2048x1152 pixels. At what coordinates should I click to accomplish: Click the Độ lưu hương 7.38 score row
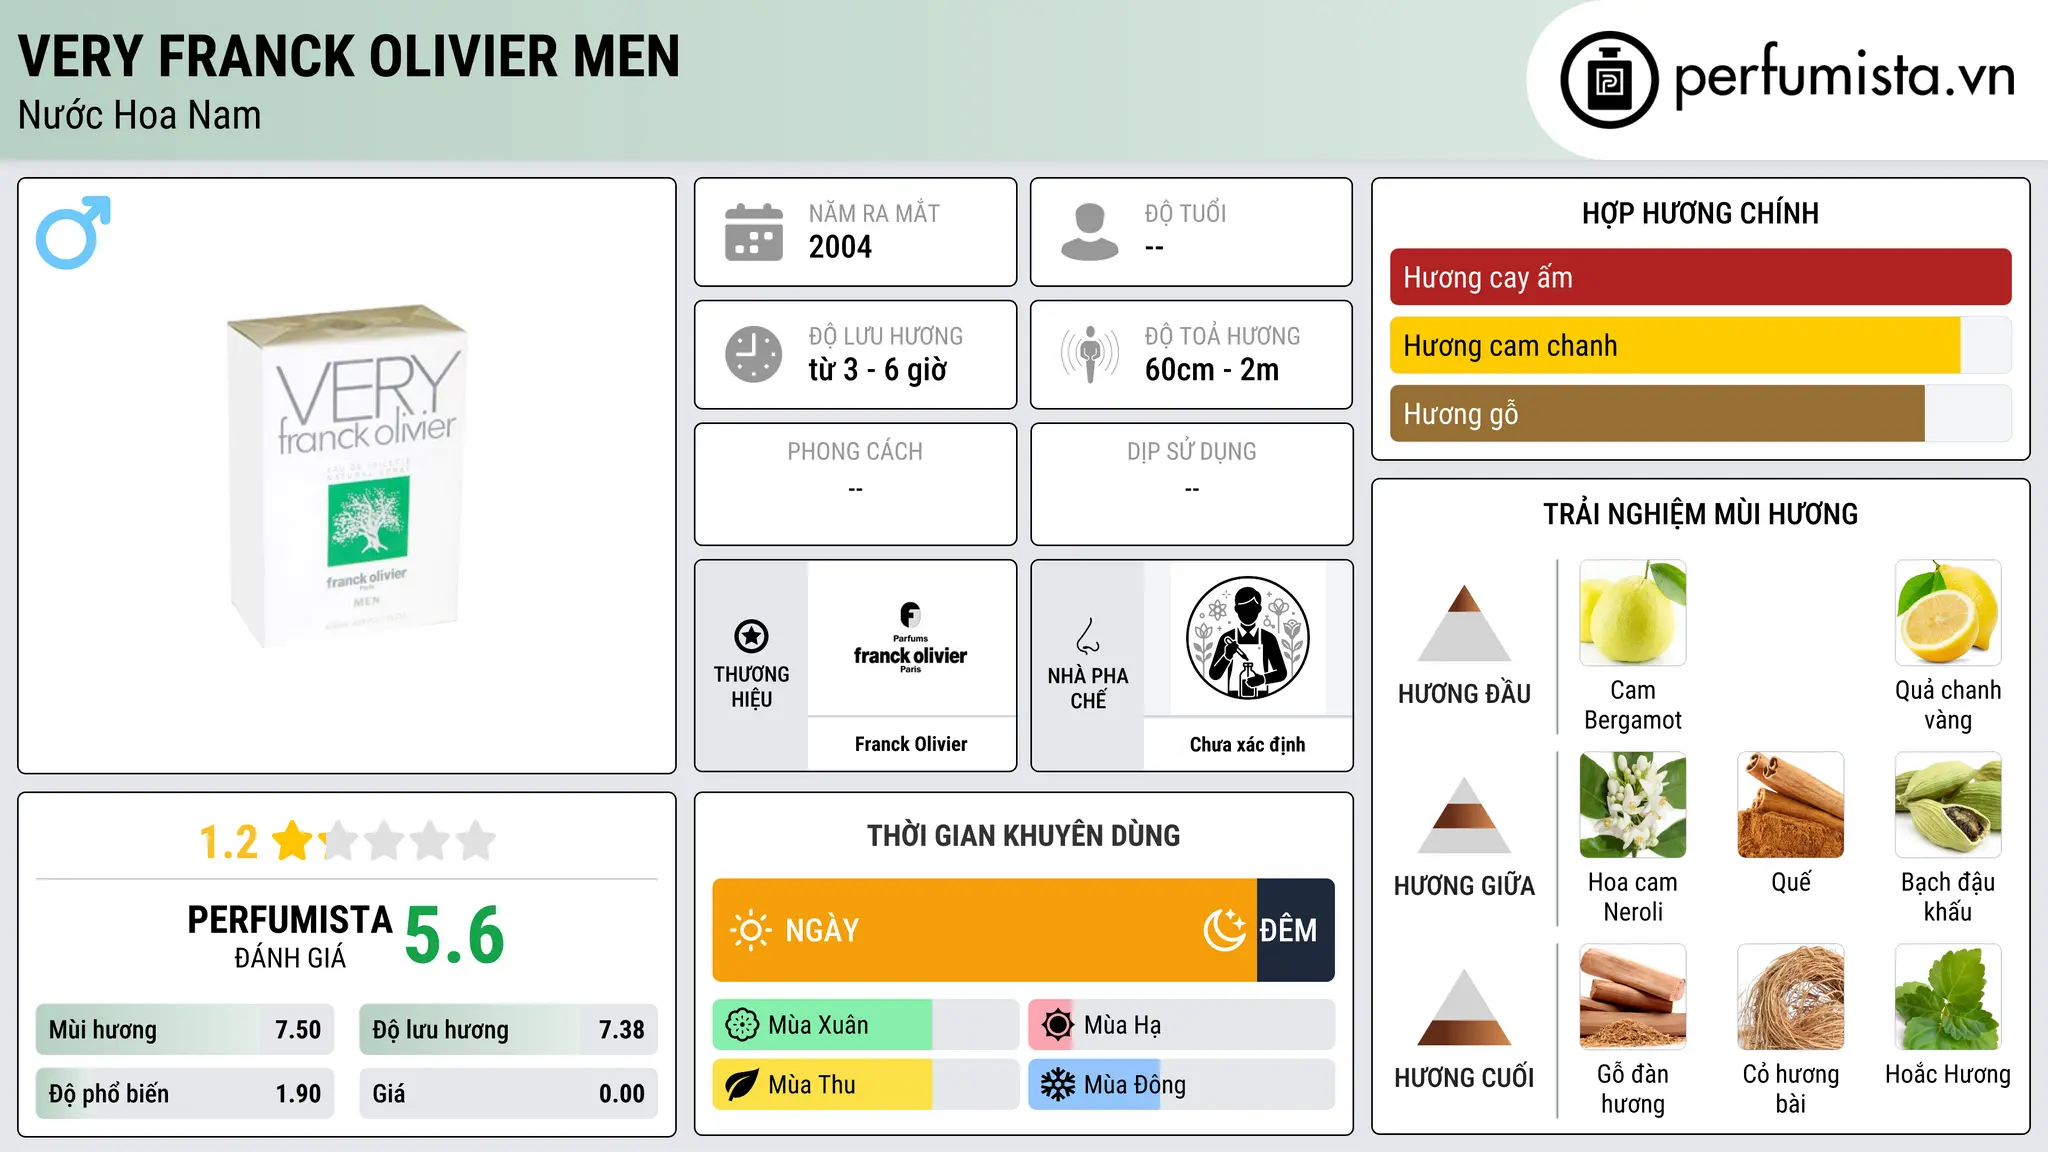pyautogui.click(x=508, y=1030)
